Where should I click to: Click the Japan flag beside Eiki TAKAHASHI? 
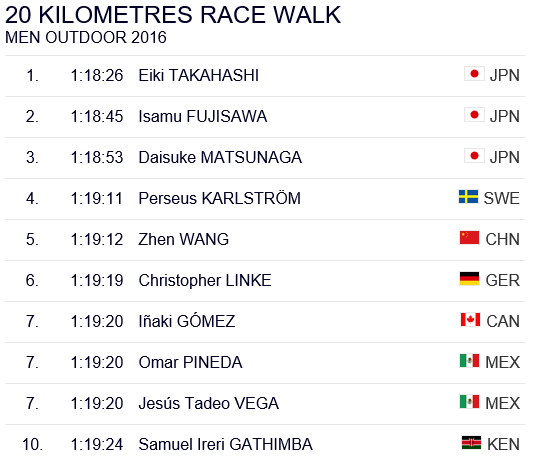coord(474,74)
